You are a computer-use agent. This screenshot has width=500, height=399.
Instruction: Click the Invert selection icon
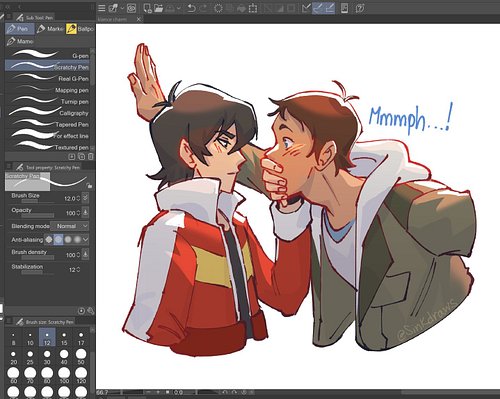click(279, 8)
